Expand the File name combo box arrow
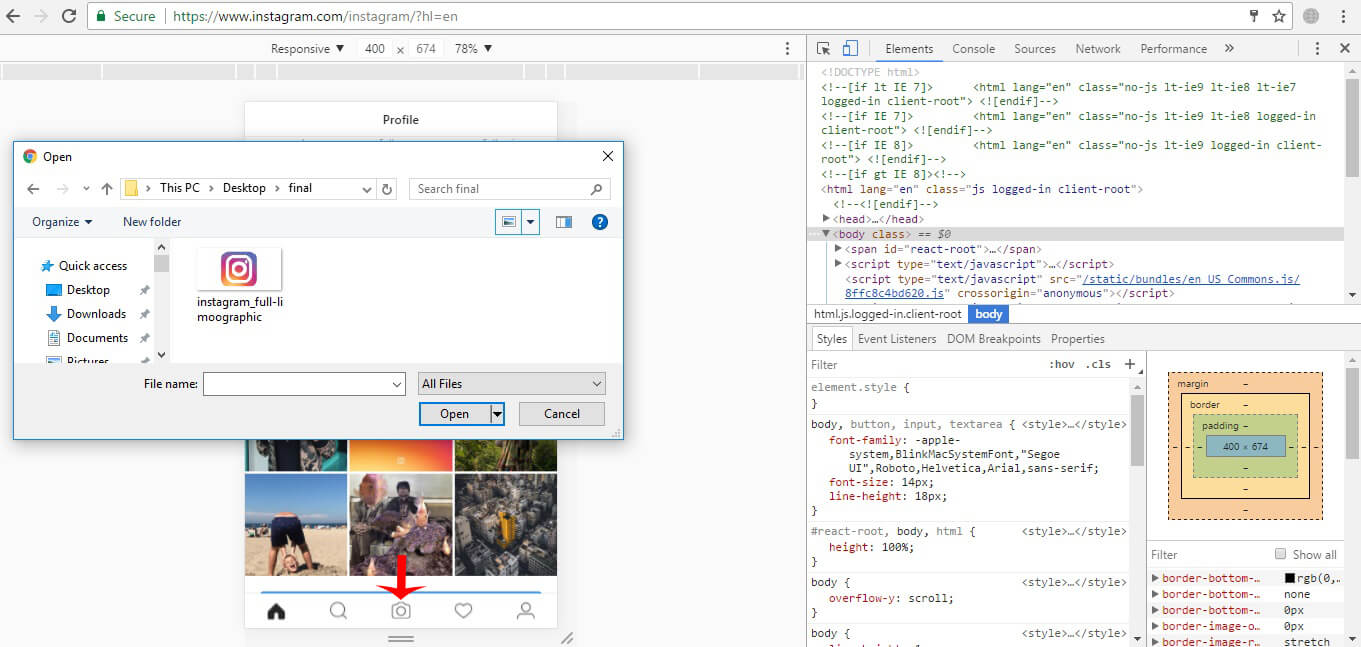The width and height of the screenshot is (1361, 647). click(x=396, y=384)
